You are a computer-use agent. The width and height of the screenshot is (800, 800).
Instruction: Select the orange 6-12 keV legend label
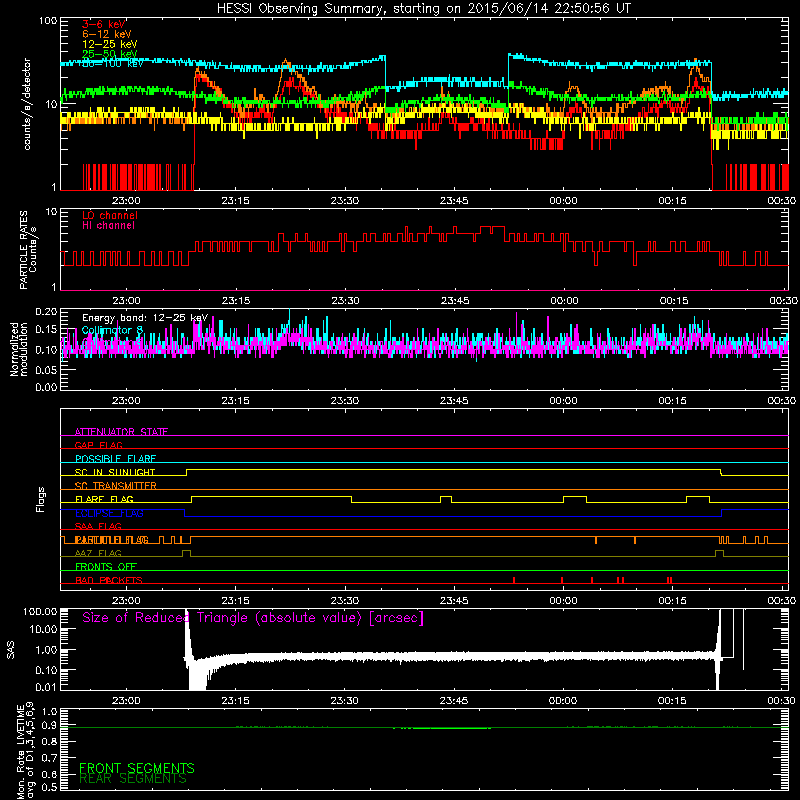click(x=107, y=34)
